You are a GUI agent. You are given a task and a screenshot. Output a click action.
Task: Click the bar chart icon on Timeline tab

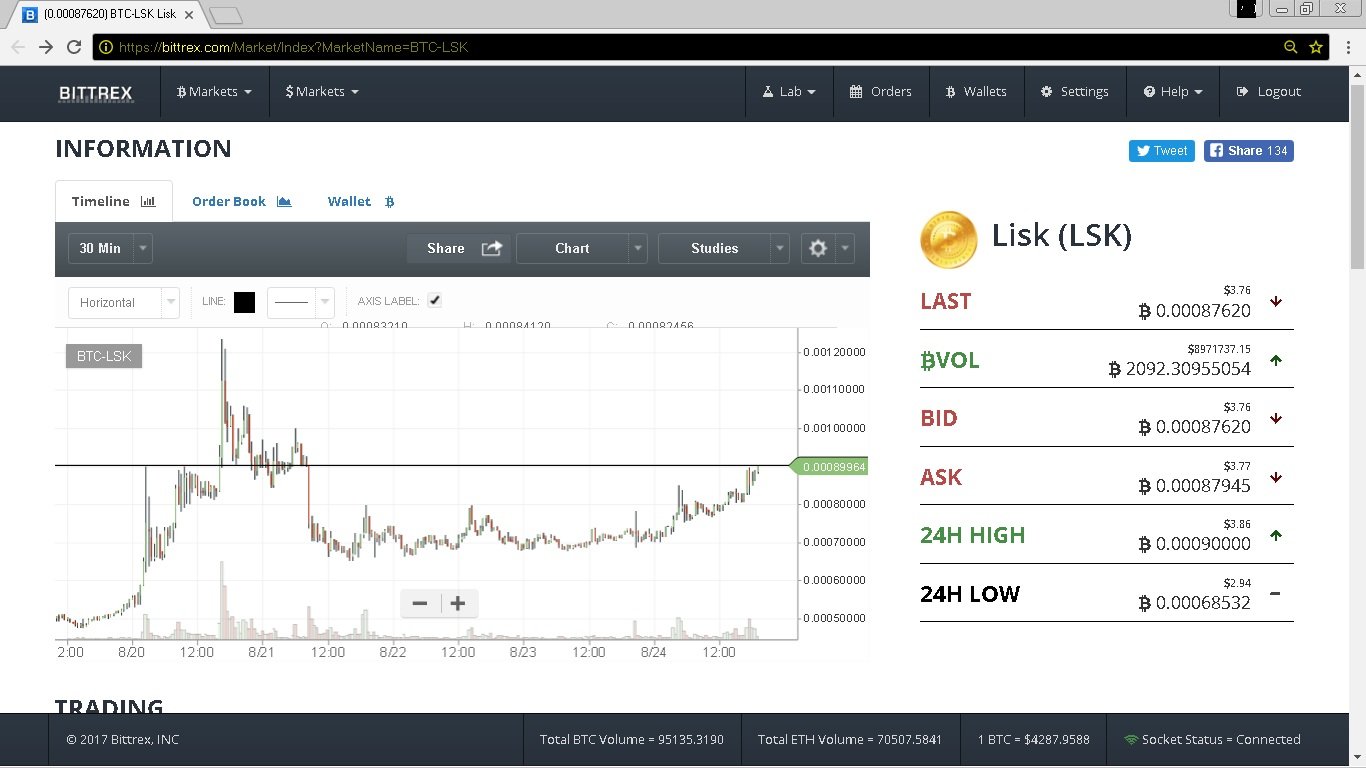(x=148, y=201)
